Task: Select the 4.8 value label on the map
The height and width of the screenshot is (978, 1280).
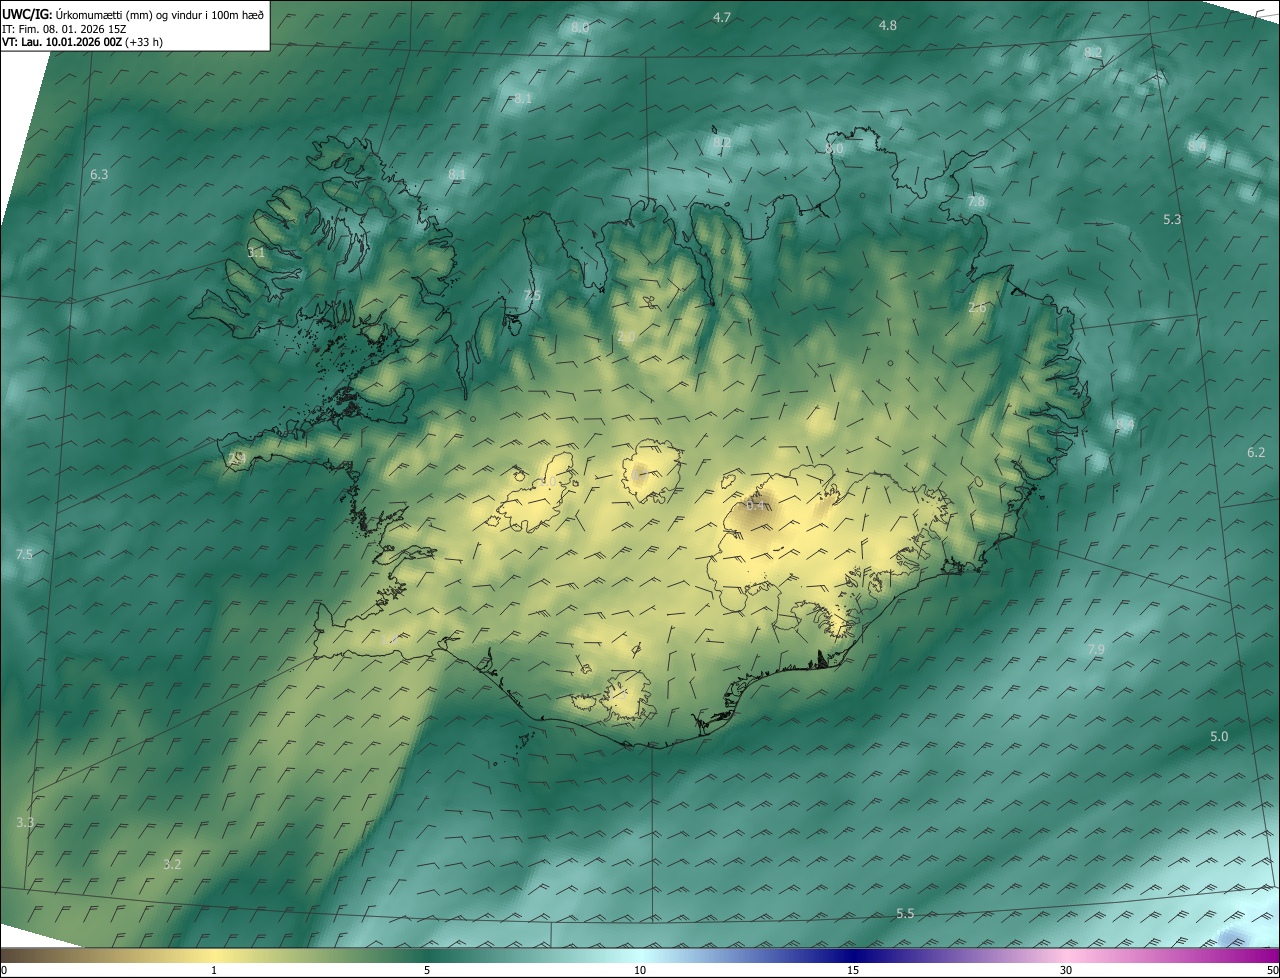Action: (887, 25)
